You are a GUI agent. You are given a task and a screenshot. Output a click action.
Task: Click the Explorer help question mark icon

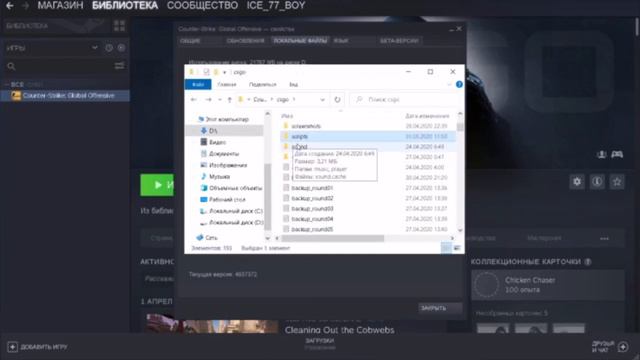click(x=459, y=84)
